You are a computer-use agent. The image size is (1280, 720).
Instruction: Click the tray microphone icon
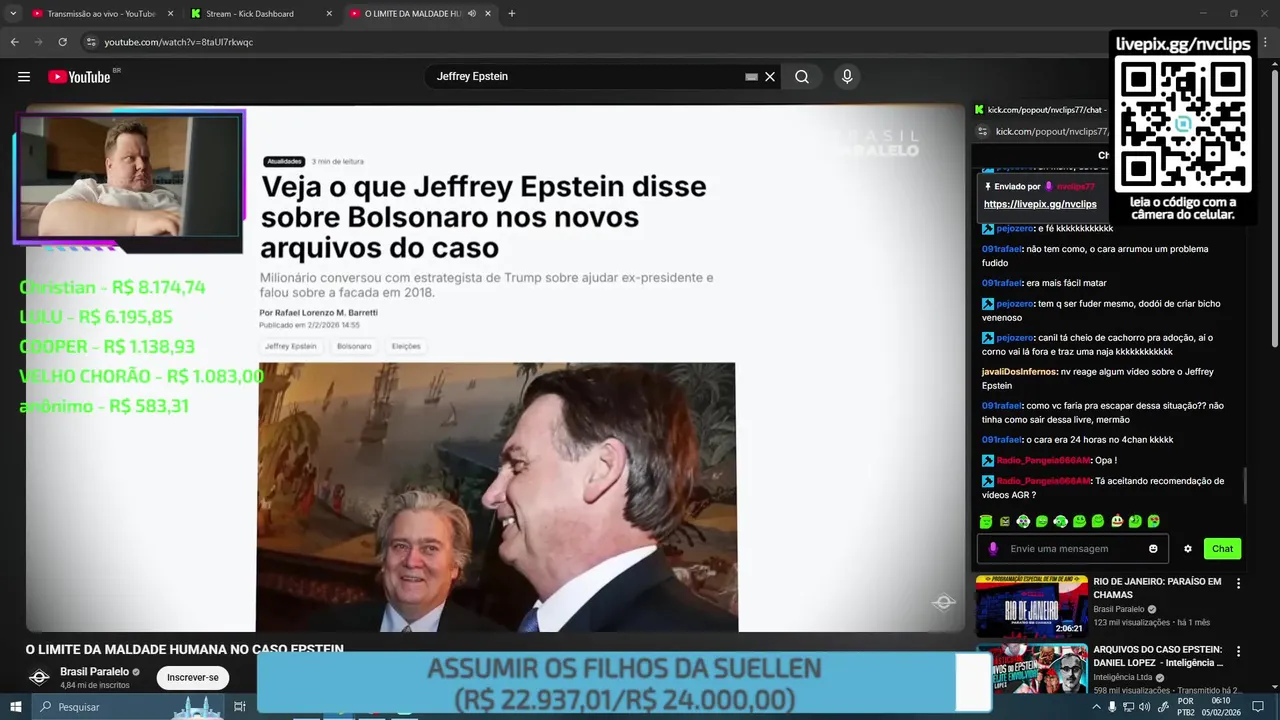click(x=1112, y=707)
